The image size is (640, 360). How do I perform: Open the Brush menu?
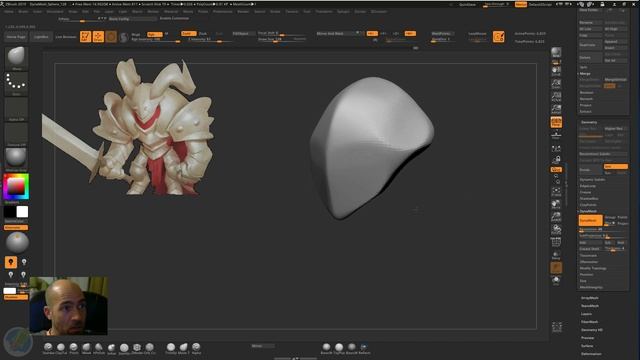pyautogui.click(x=23, y=11)
